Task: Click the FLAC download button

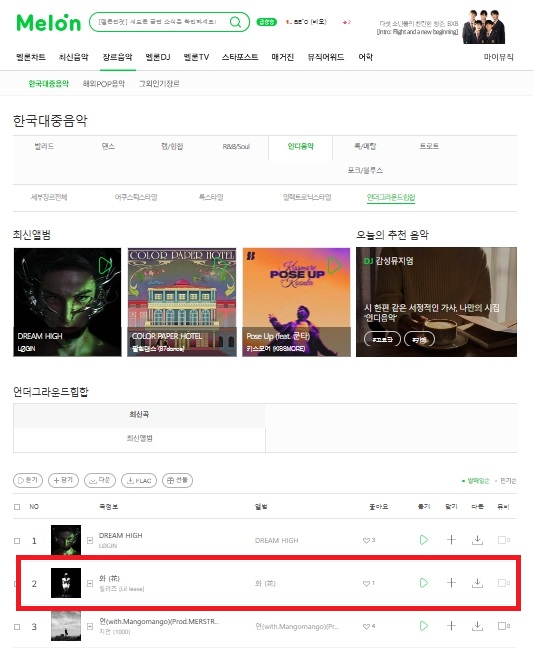Action: pos(139,480)
